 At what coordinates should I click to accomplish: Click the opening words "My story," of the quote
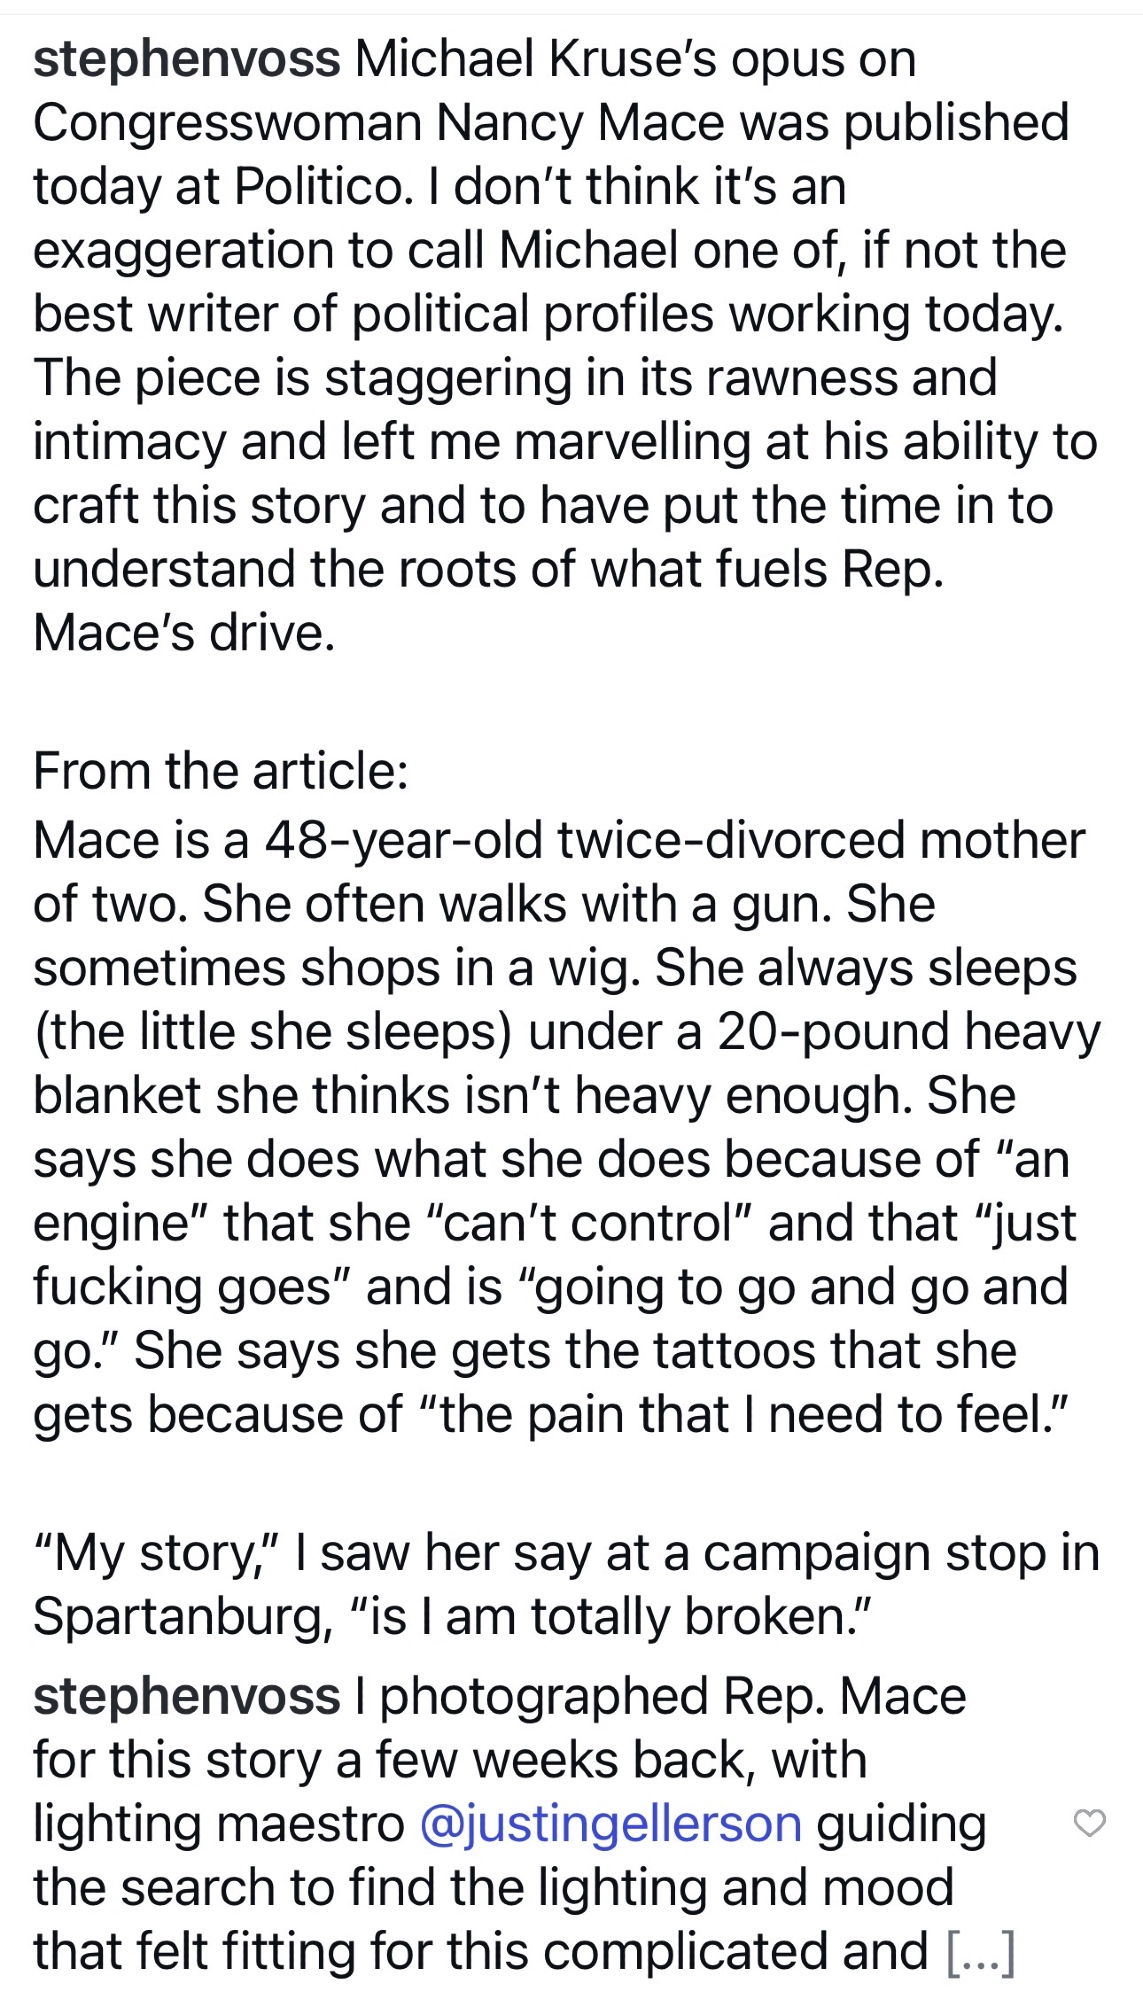click(x=158, y=1553)
